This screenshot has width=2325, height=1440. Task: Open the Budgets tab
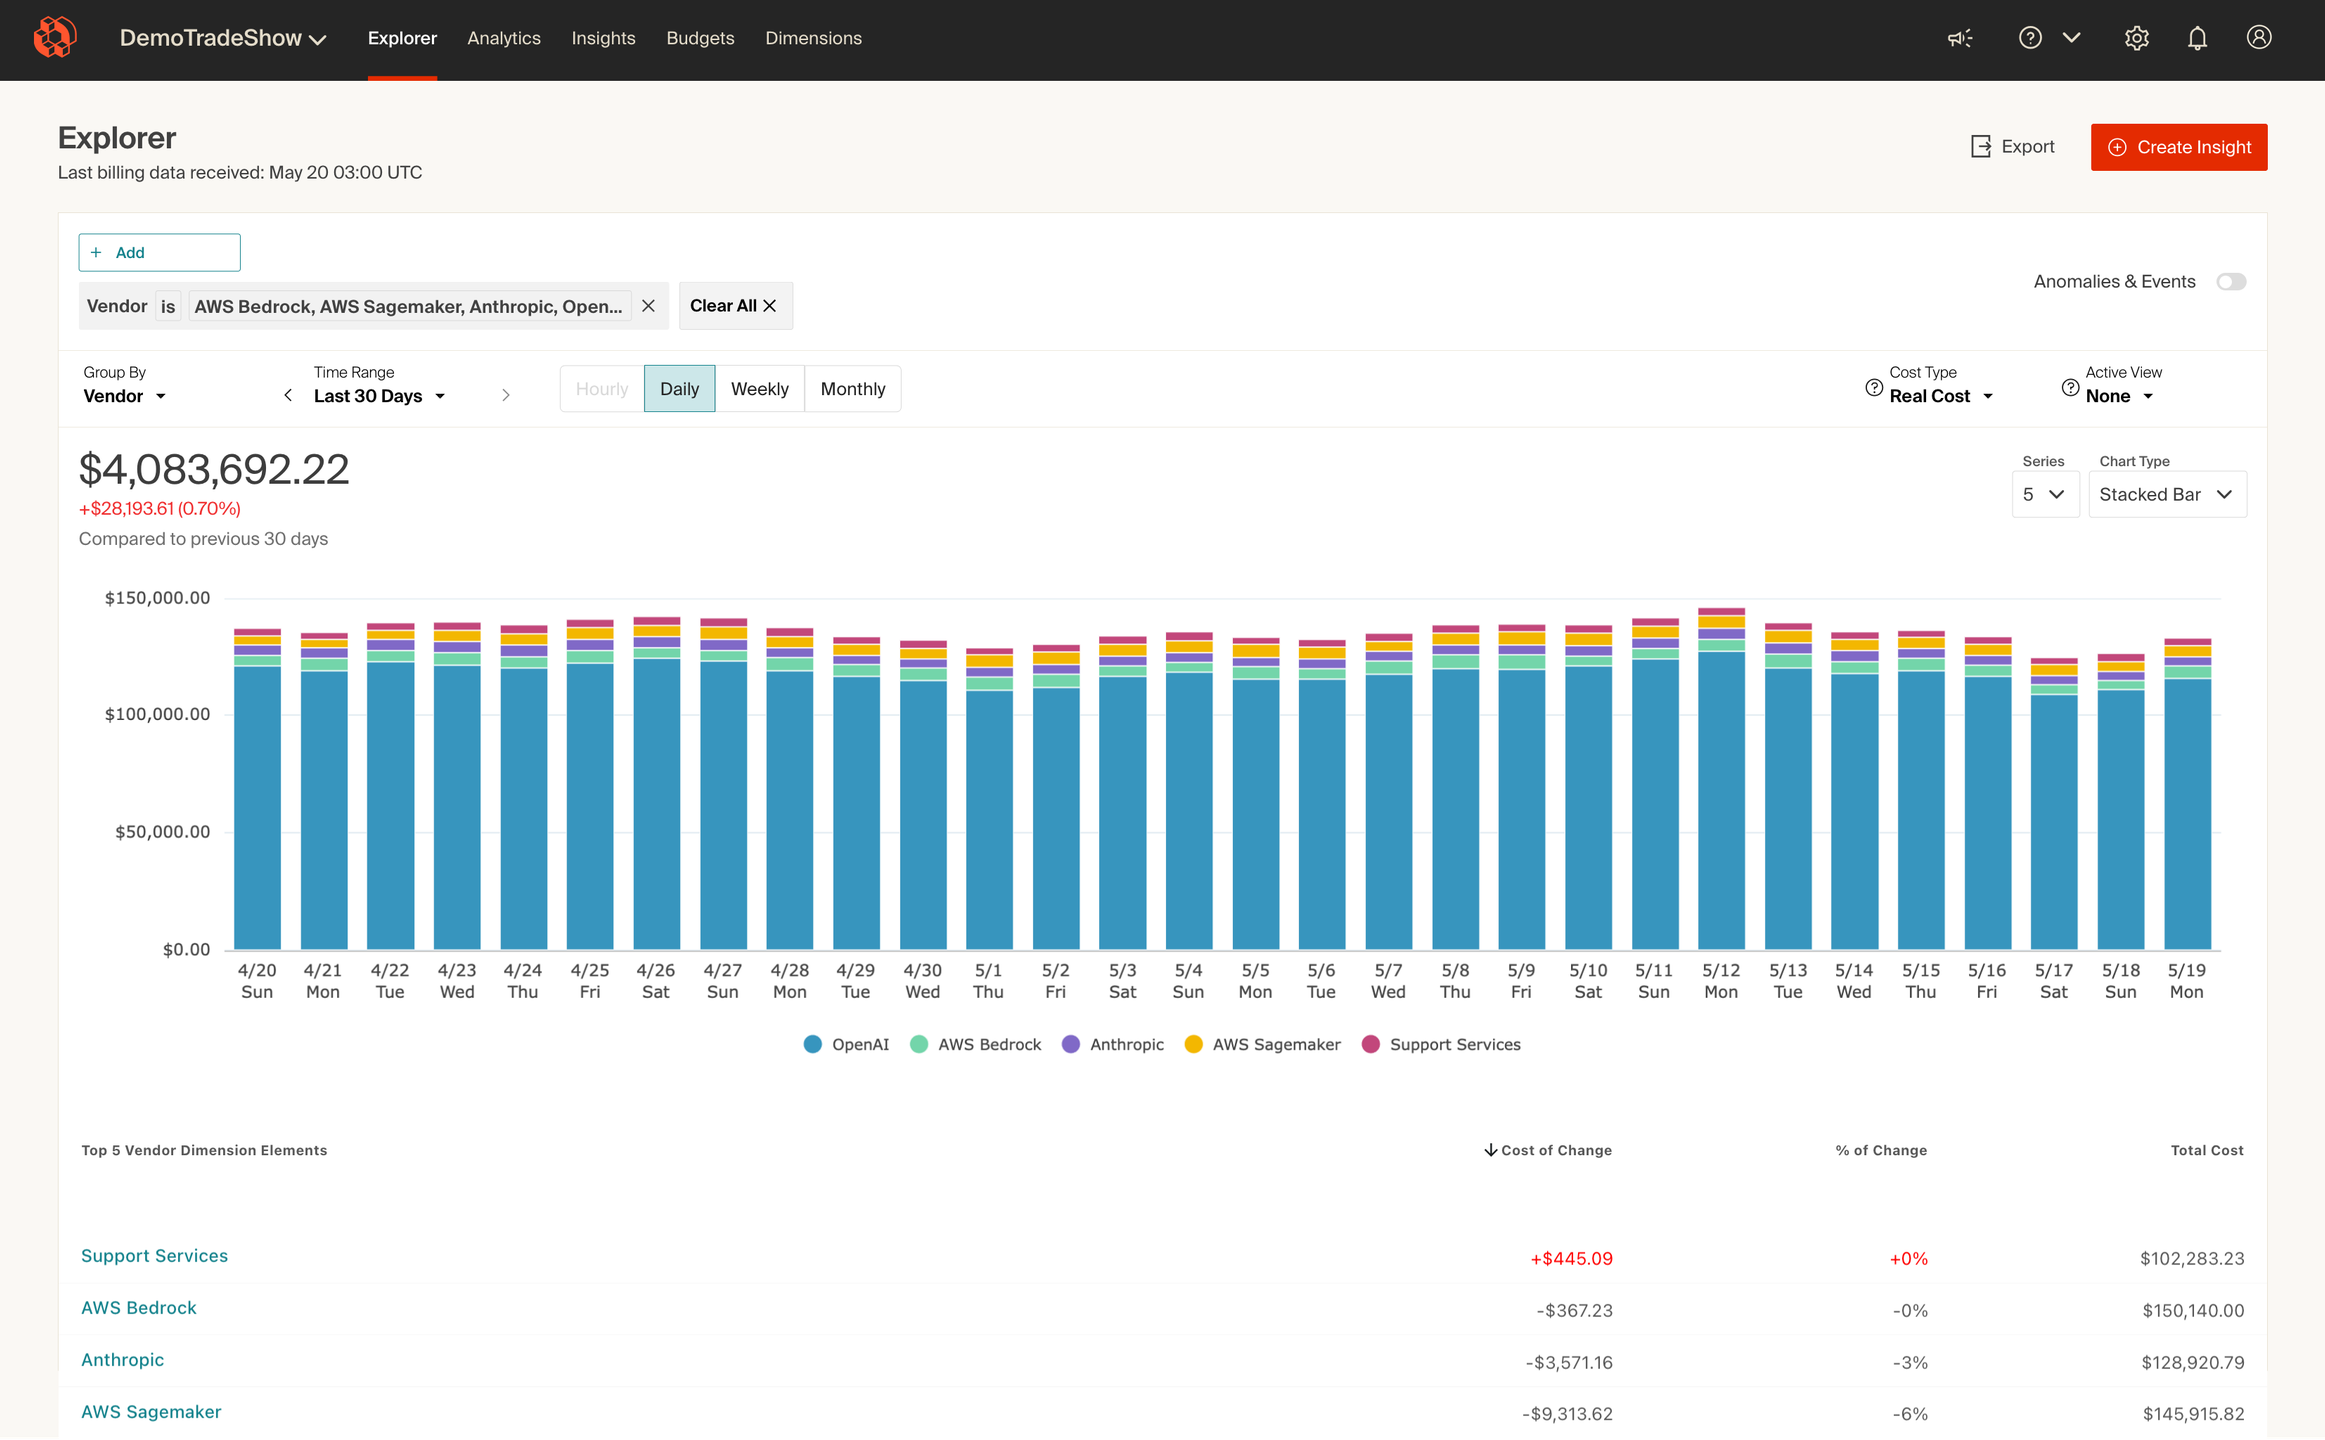click(x=700, y=38)
